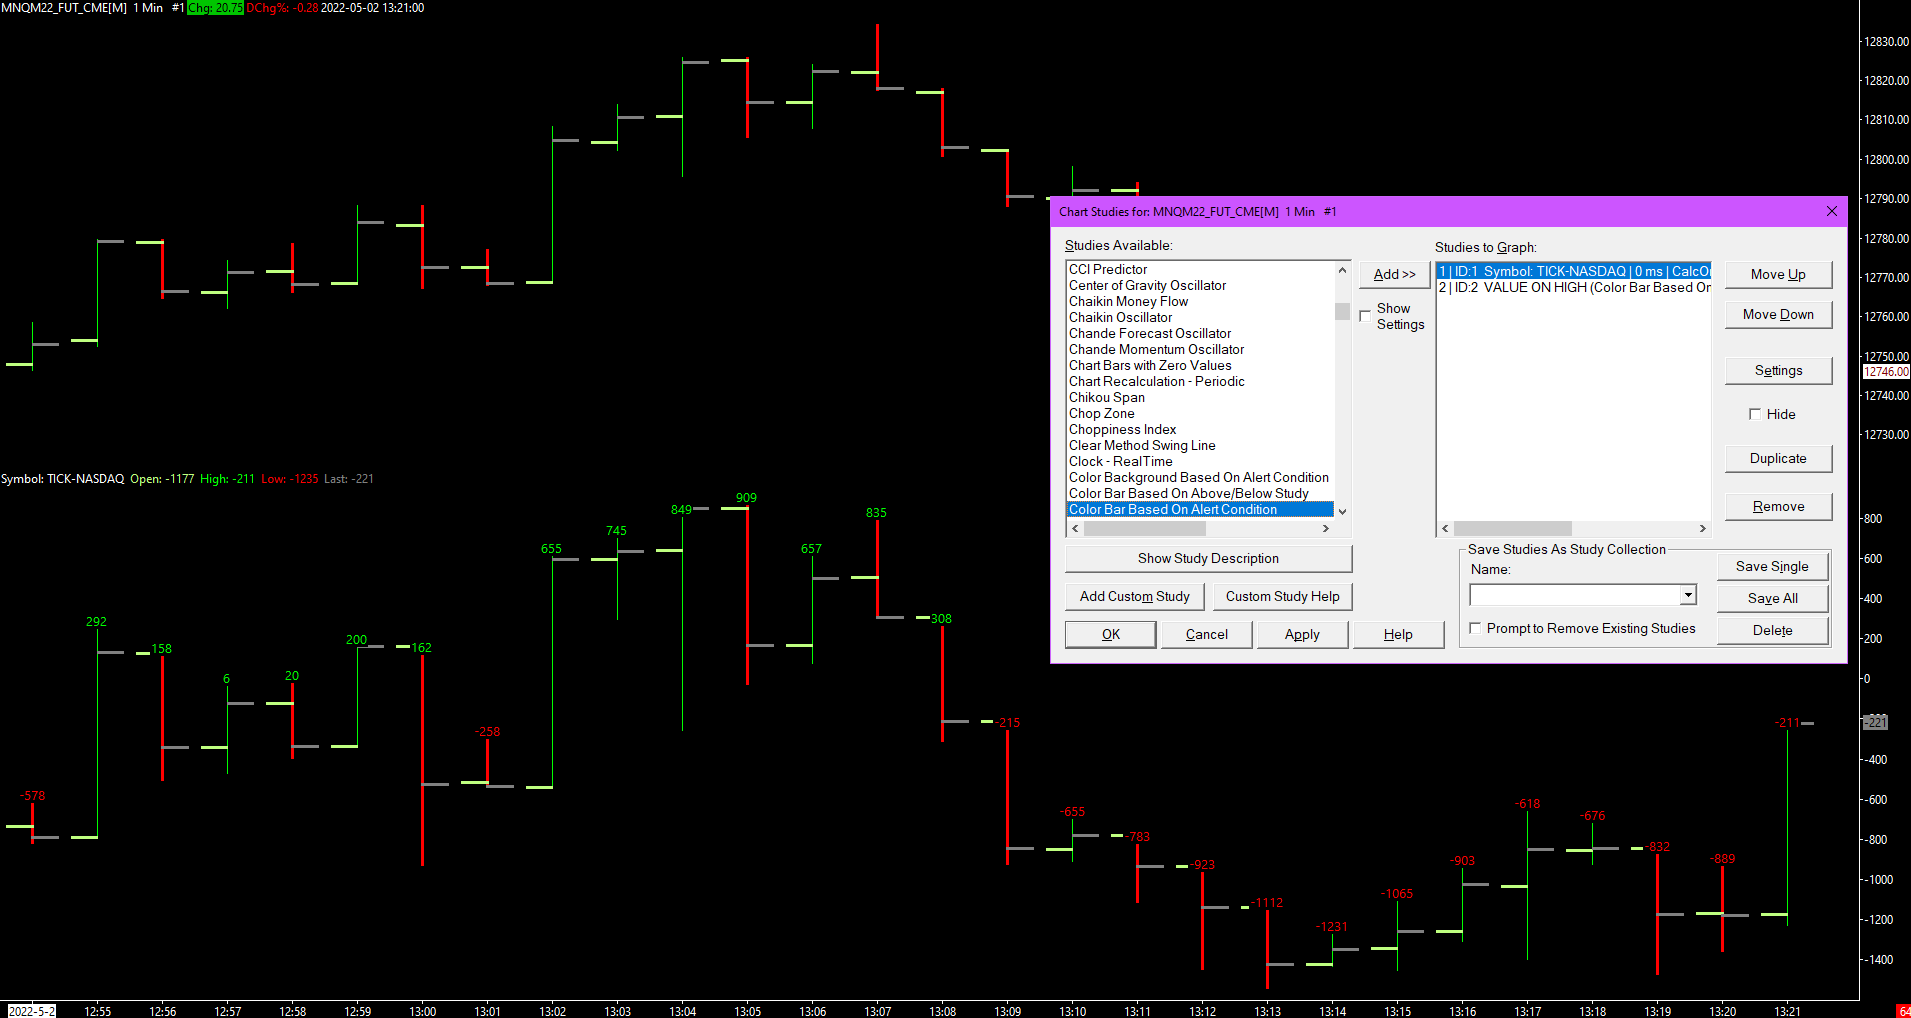Select CCI Predictor in Studies Available
Viewport: 1911px width, 1018px height.
(x=1200, y=269)
